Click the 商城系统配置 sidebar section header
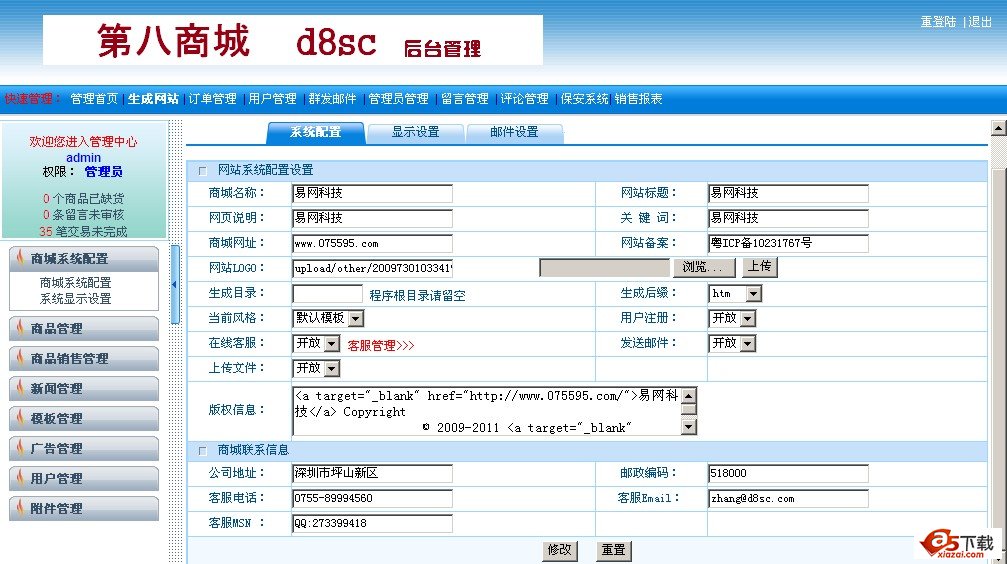 84,258
